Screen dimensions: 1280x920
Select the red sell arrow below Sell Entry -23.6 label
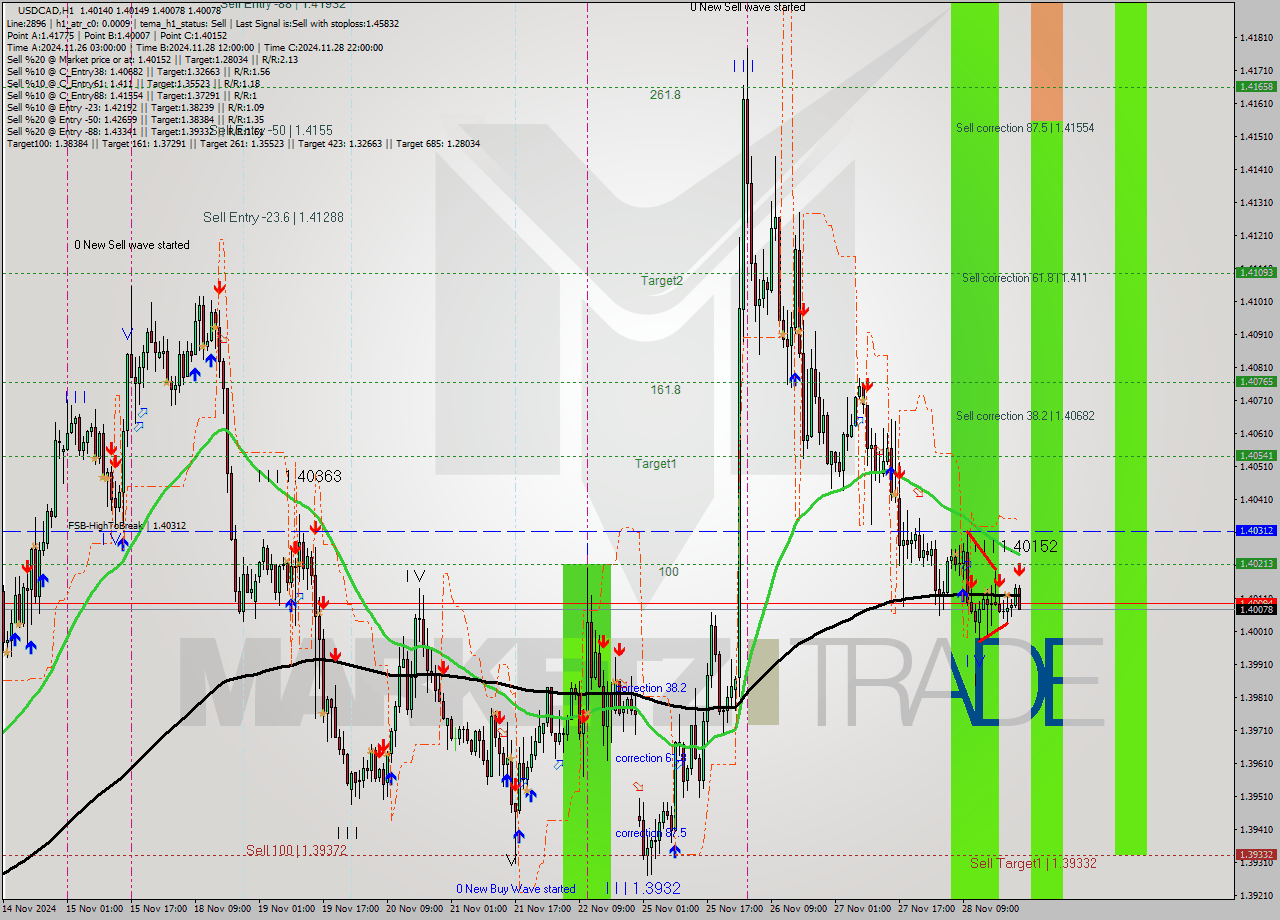219,286
